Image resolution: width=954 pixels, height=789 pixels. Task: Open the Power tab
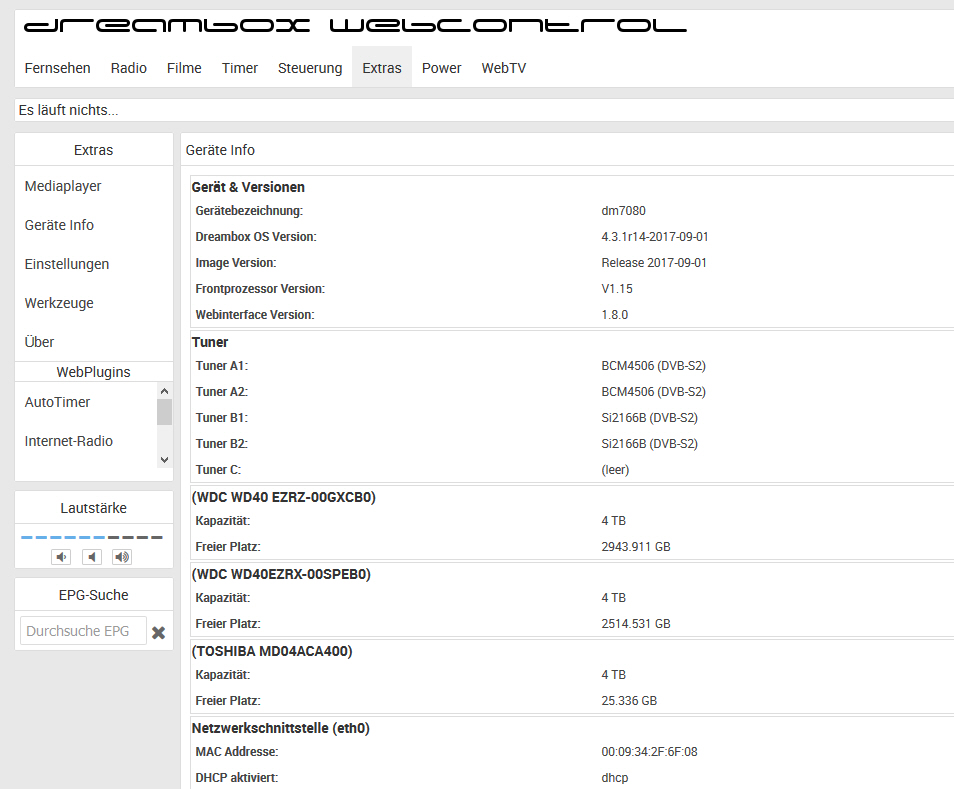441,68
